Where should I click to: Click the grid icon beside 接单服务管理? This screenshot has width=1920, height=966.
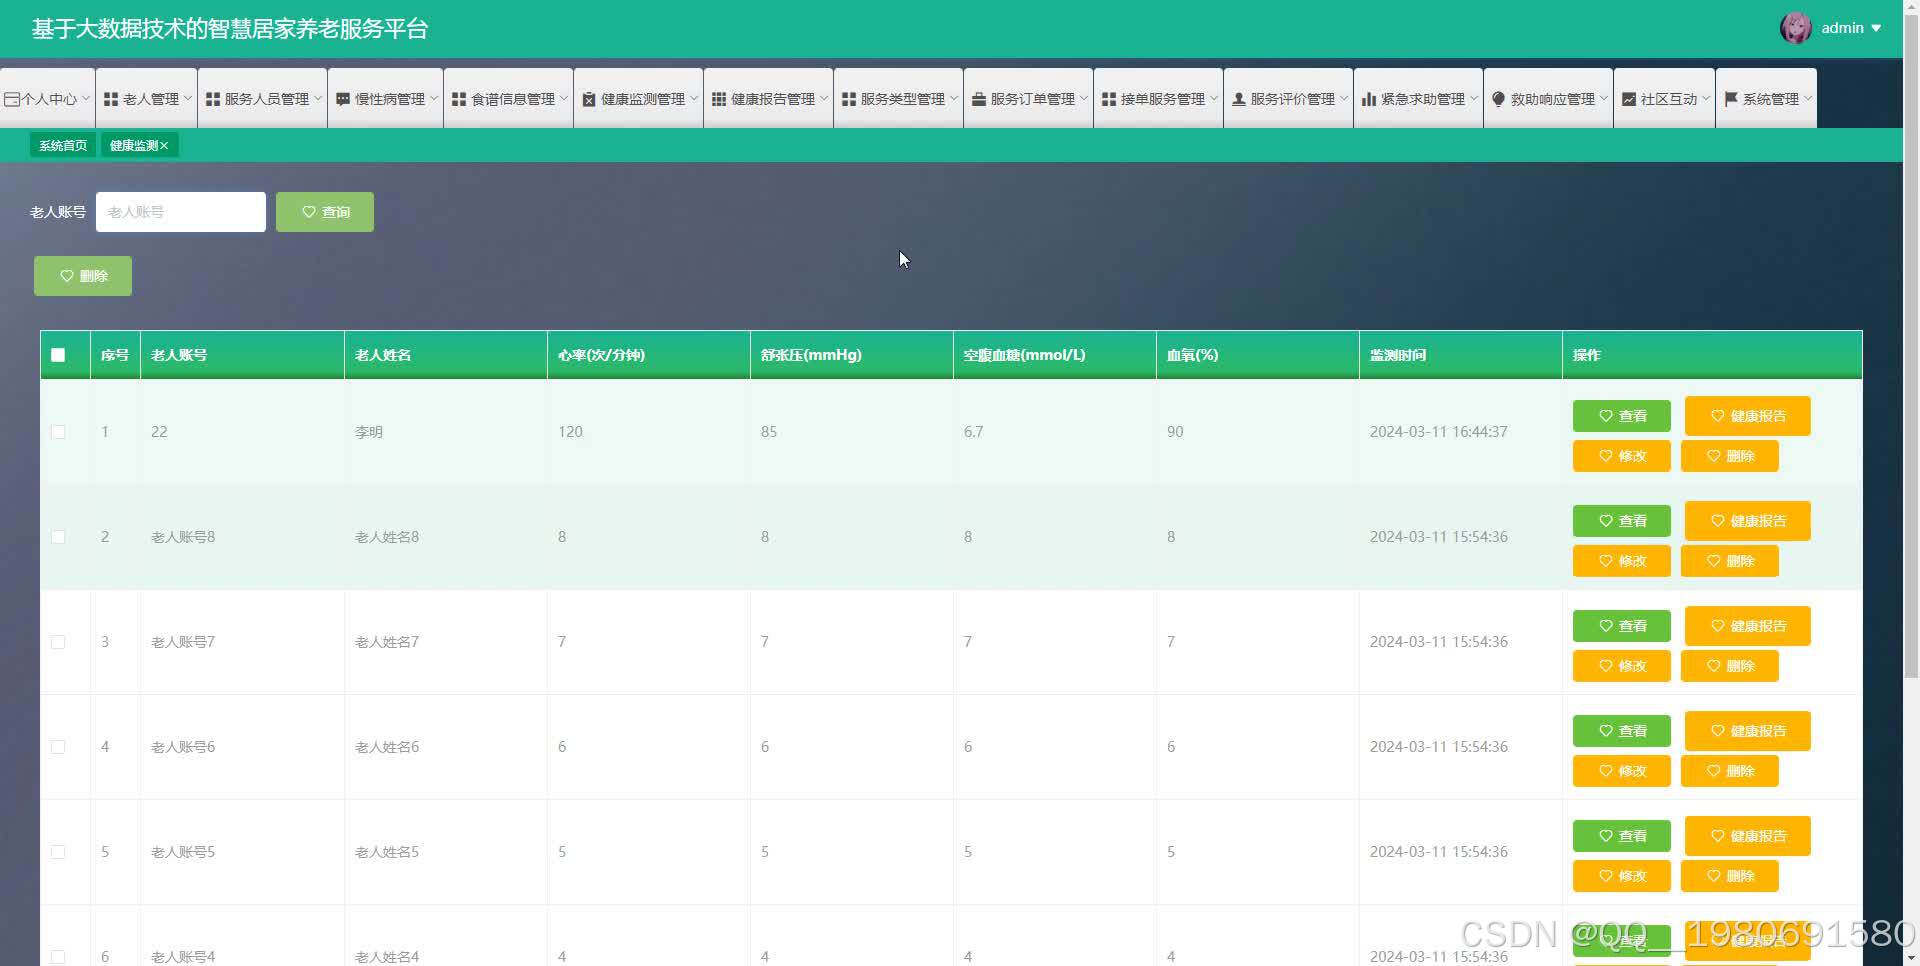1109,99
